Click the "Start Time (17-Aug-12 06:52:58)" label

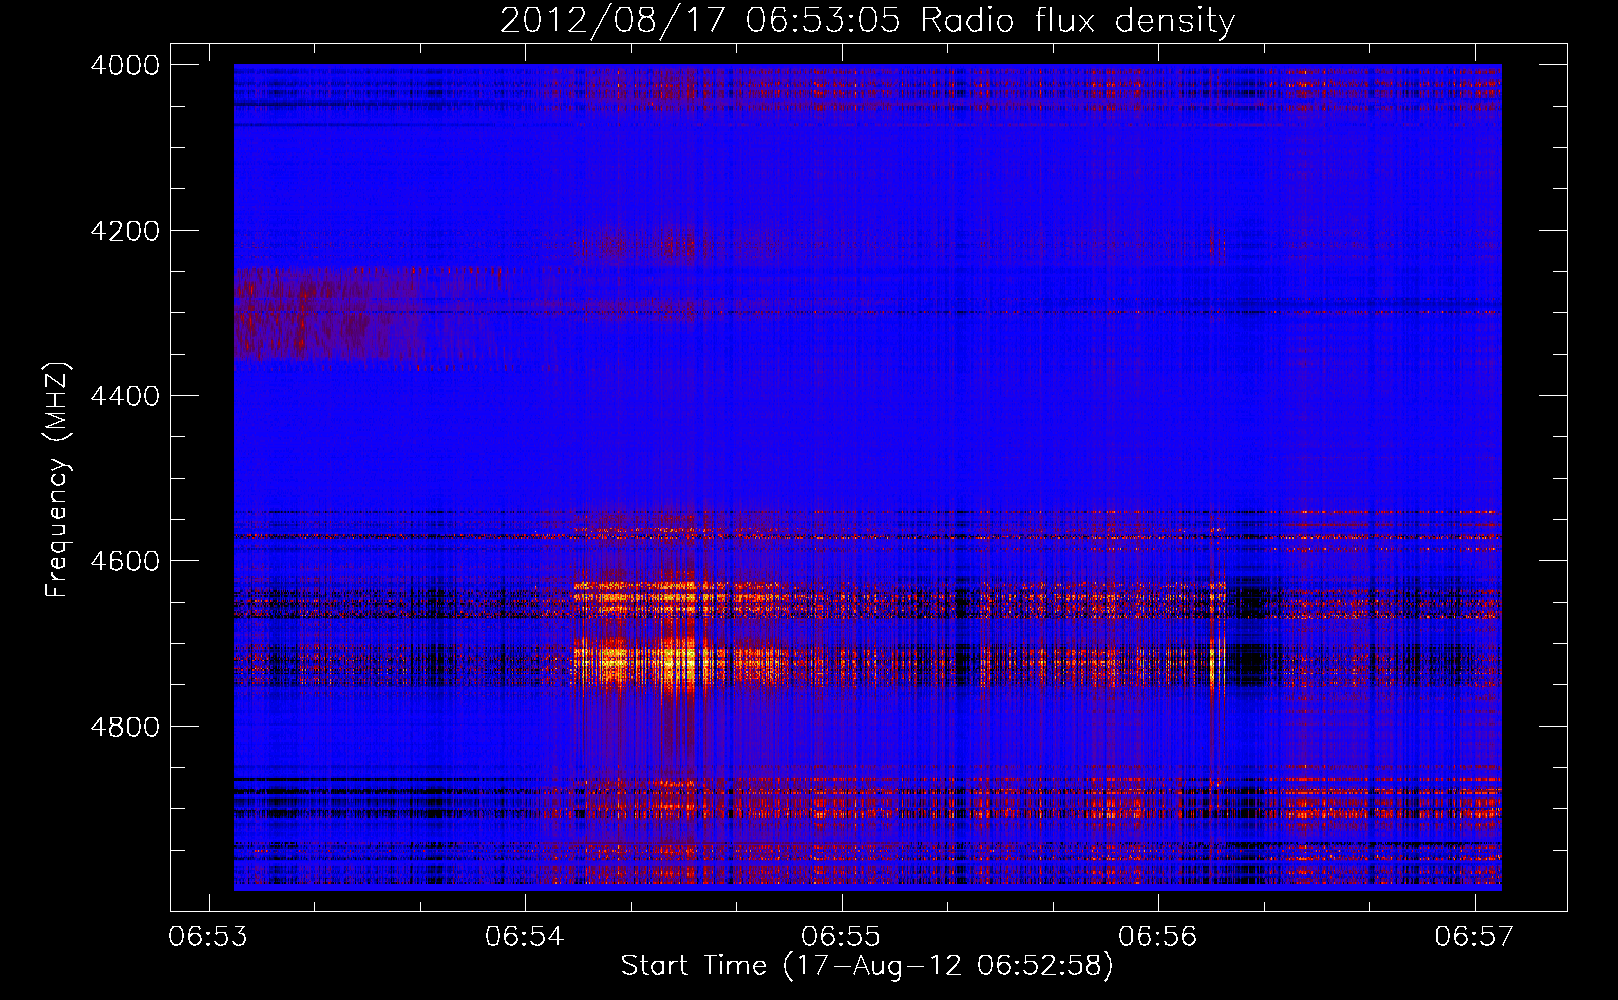[867, 966]
